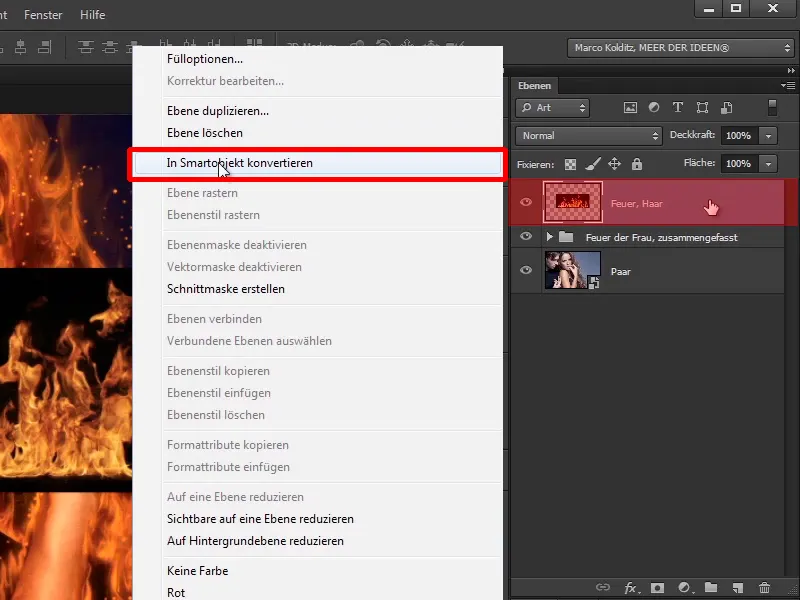Choose In Smartobjekt konvertieren
This screenshot has width=800, height=600.
tap(317, 163)
